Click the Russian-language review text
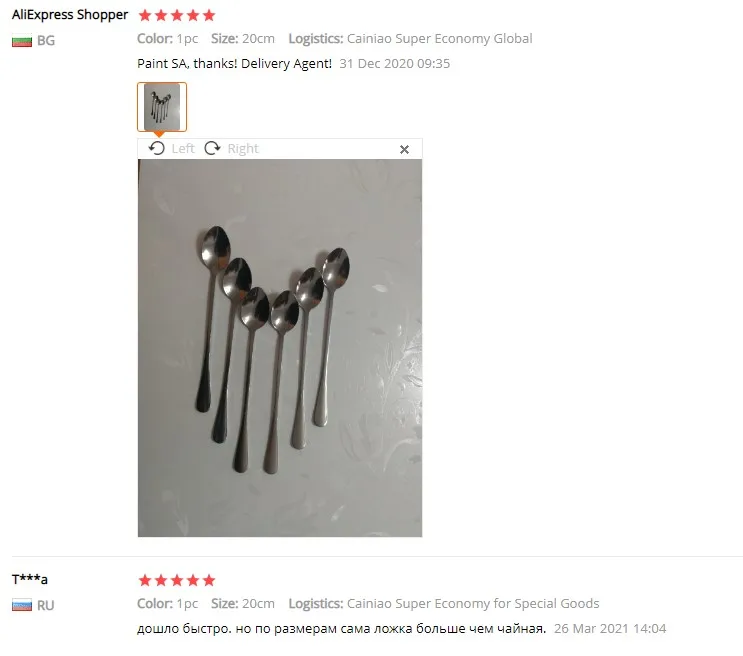Viewport: 743px width, 656px height. click(341, 629)
